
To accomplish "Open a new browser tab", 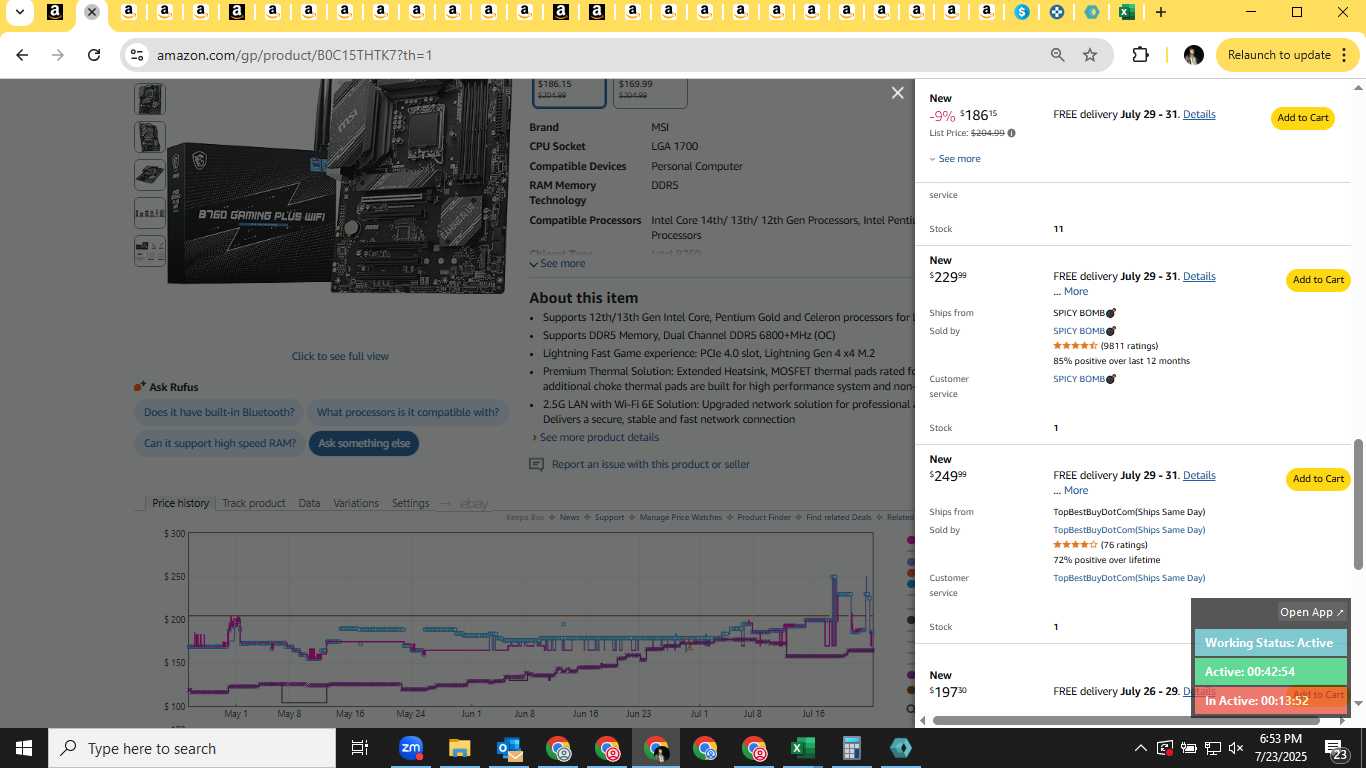I will (x=1160, y=12).
